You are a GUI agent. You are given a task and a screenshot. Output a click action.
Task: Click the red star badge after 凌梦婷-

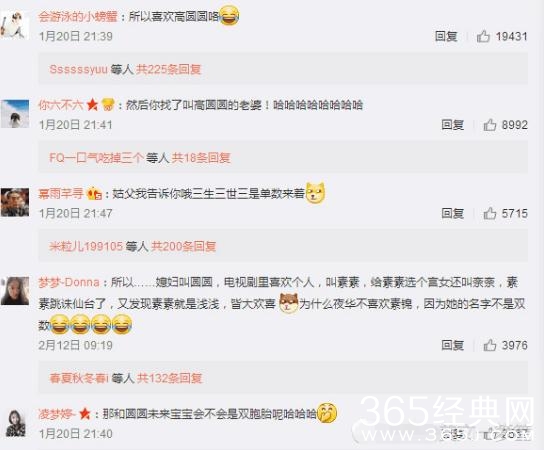coord(85,414)
